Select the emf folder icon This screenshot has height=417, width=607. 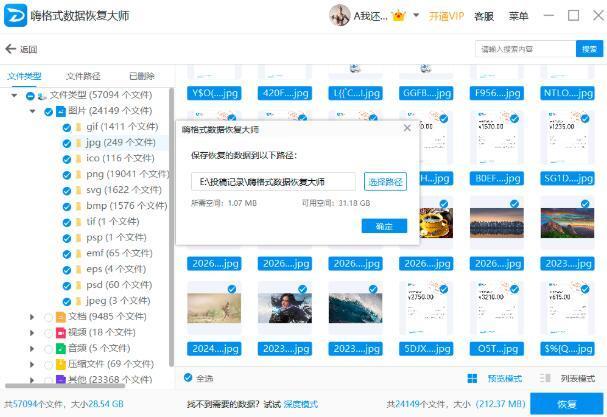point(79,254)
